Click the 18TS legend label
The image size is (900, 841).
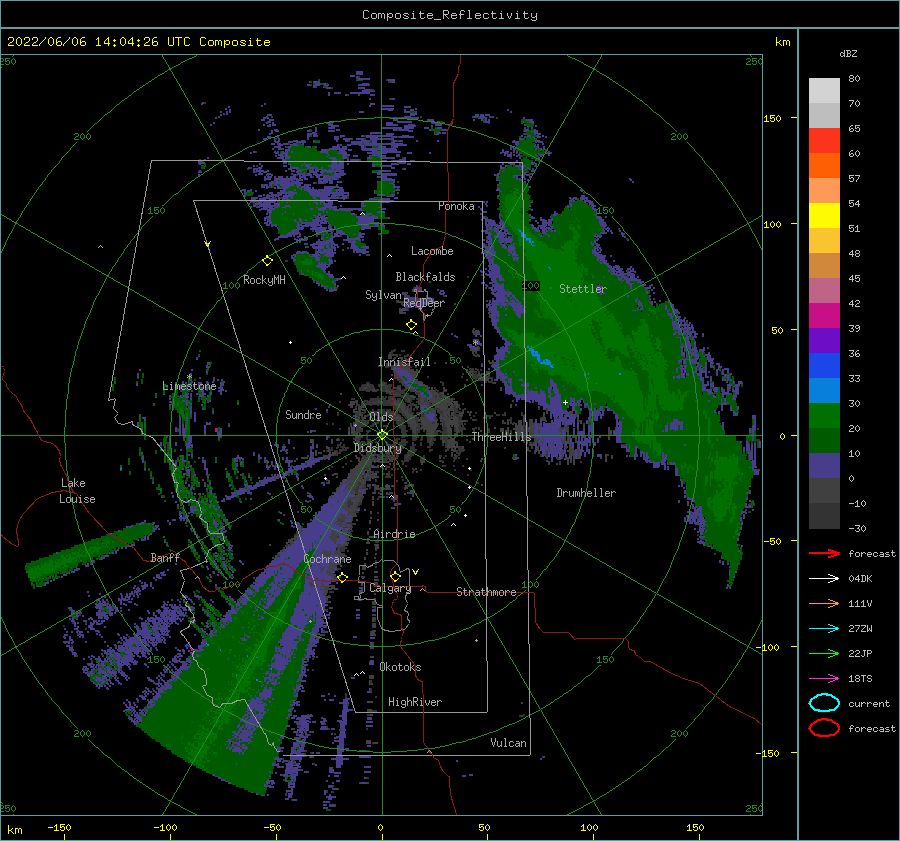coord(860,679)
